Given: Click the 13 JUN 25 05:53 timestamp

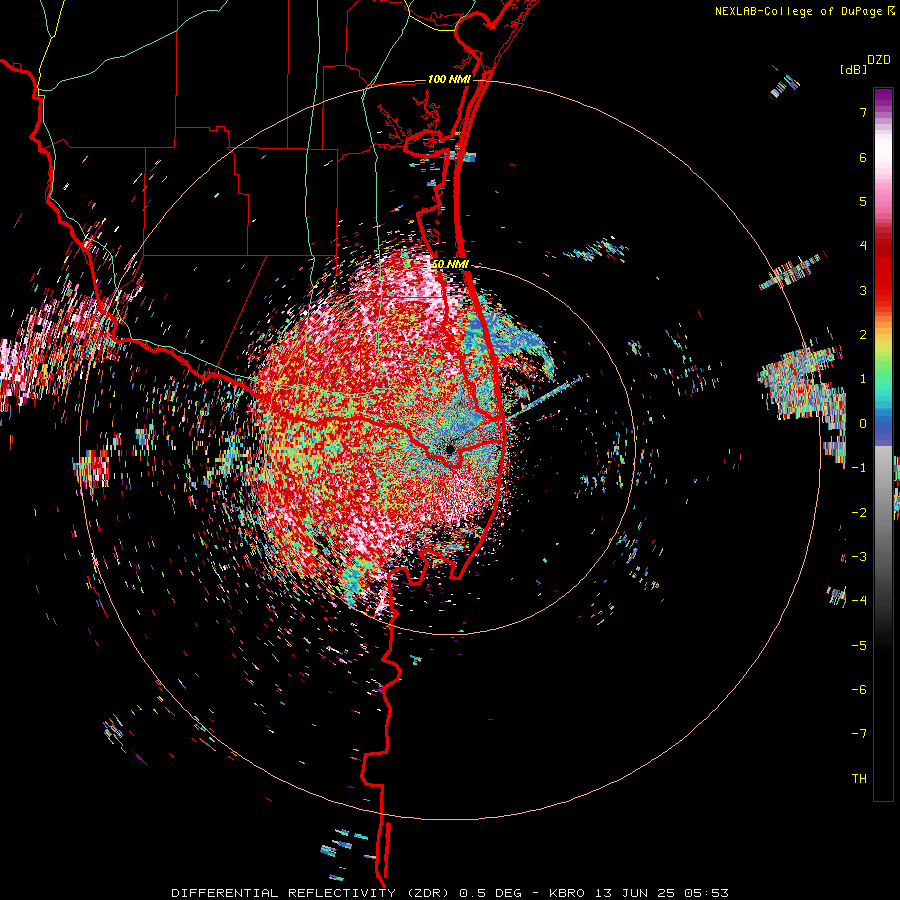Looking at the screenshot, I should click(x=660, y=893).
